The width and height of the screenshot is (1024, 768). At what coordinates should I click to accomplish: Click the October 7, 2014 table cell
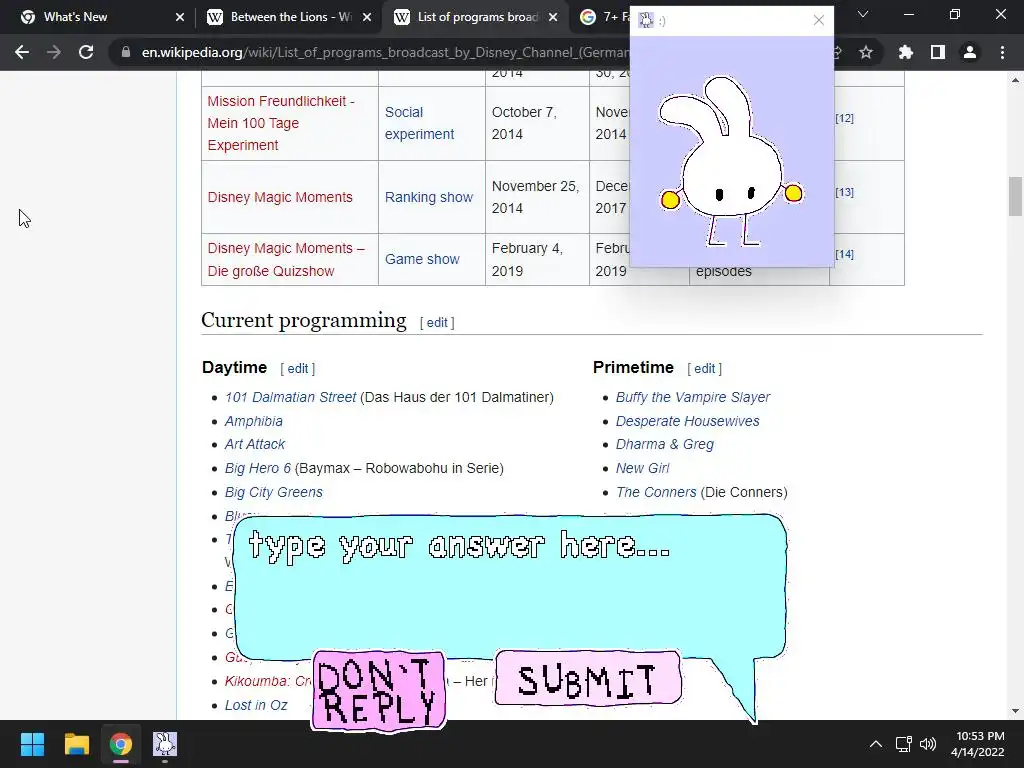click(537, 123)
